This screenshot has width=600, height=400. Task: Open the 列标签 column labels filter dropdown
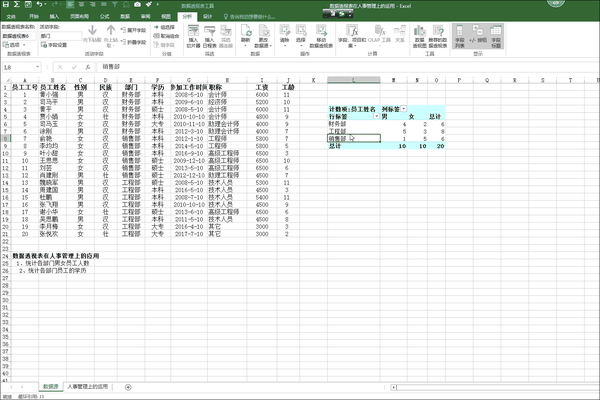click(404, 109)
